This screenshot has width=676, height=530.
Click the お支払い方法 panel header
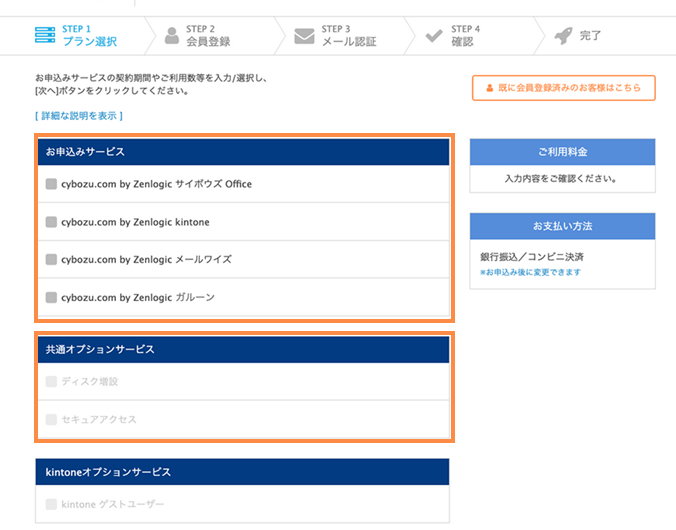[563, 226]
